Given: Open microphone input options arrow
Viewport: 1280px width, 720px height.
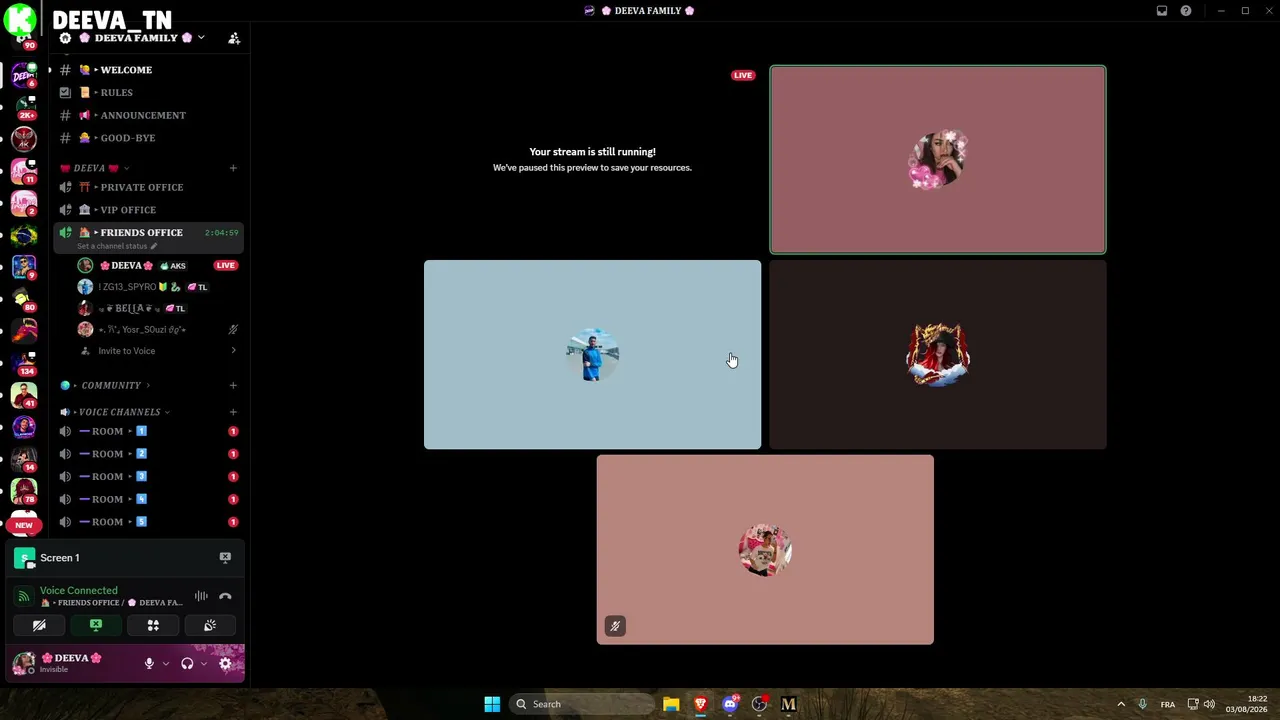Looking at the screenshot, I should 166,663.
